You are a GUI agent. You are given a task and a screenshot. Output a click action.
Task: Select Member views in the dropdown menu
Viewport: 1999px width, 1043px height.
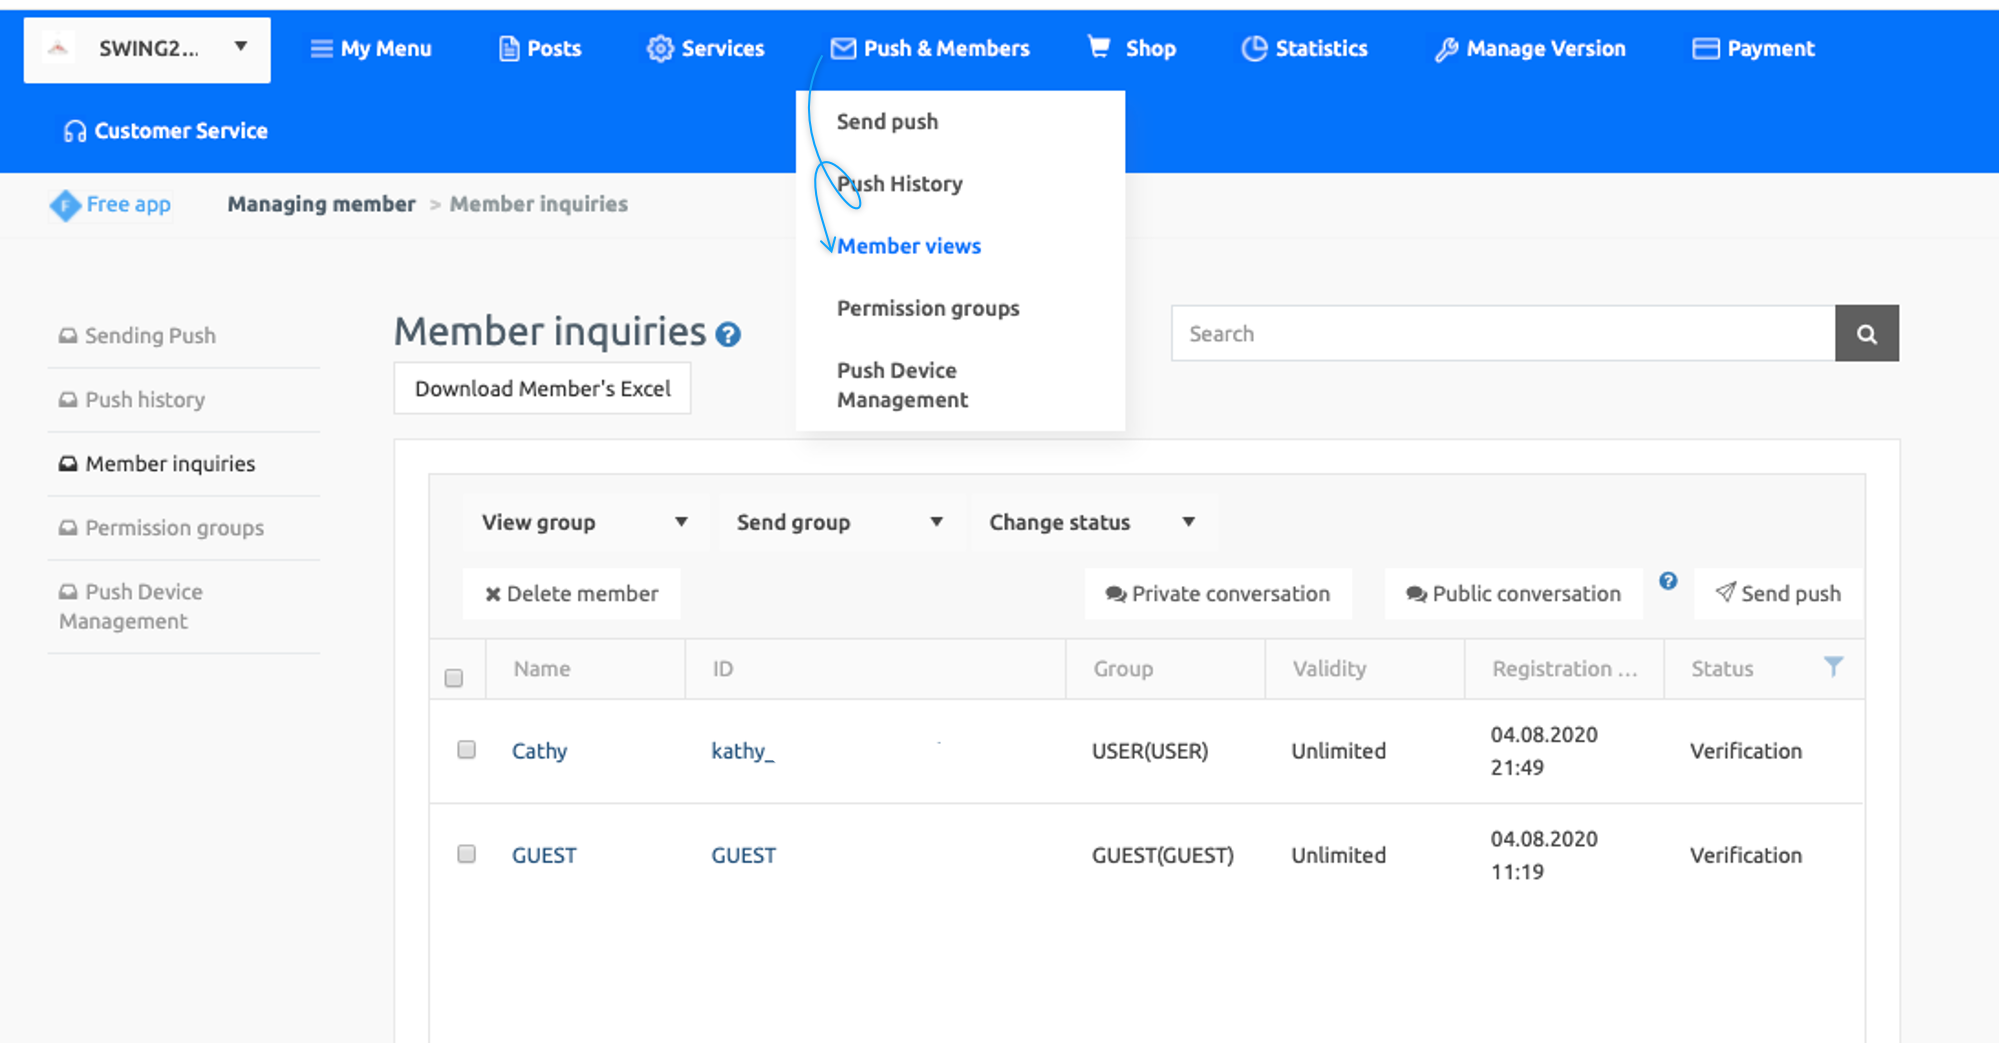point(908,246)
